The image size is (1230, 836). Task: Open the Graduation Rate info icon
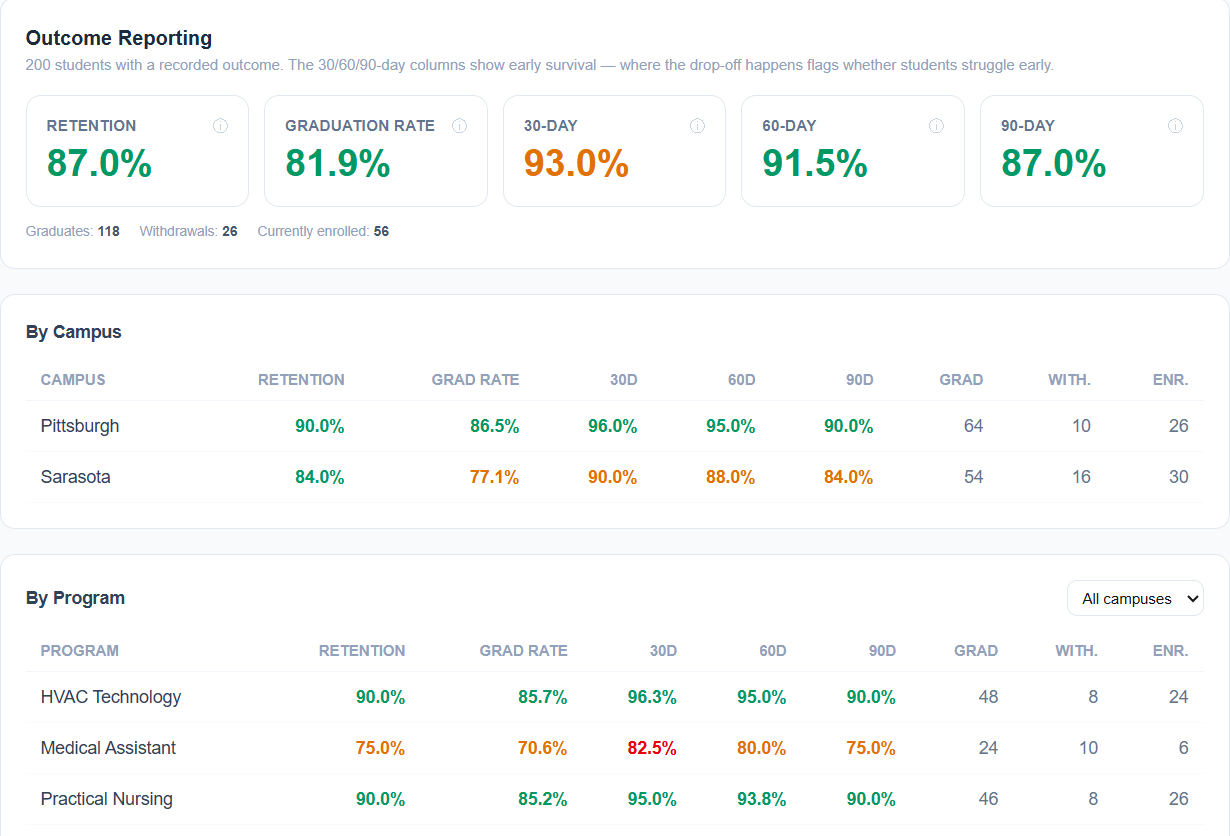pos(459,126)
